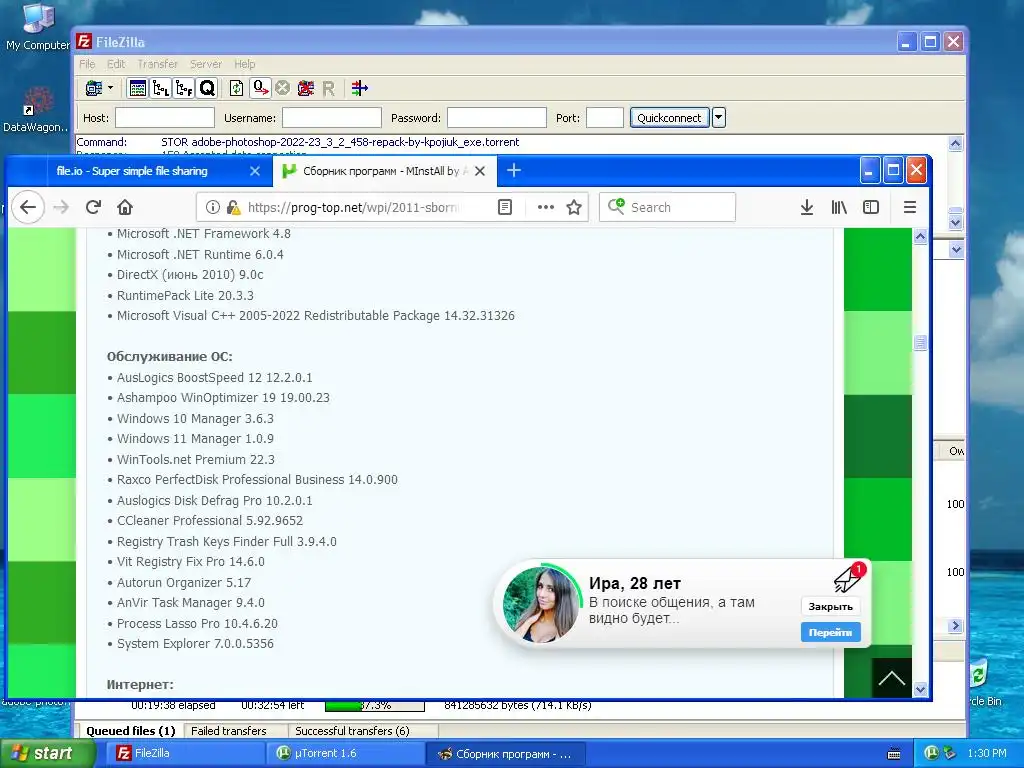Focus the Port input field

(605, 118)
